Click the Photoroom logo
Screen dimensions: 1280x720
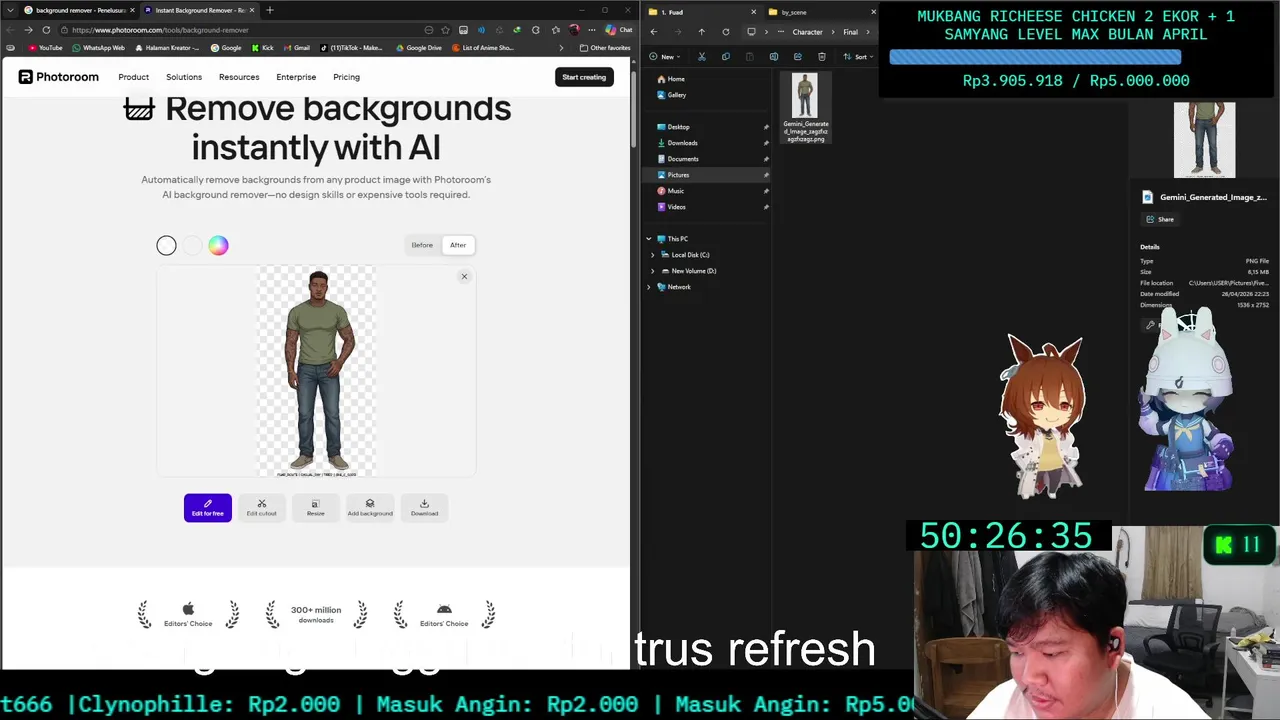59,77
